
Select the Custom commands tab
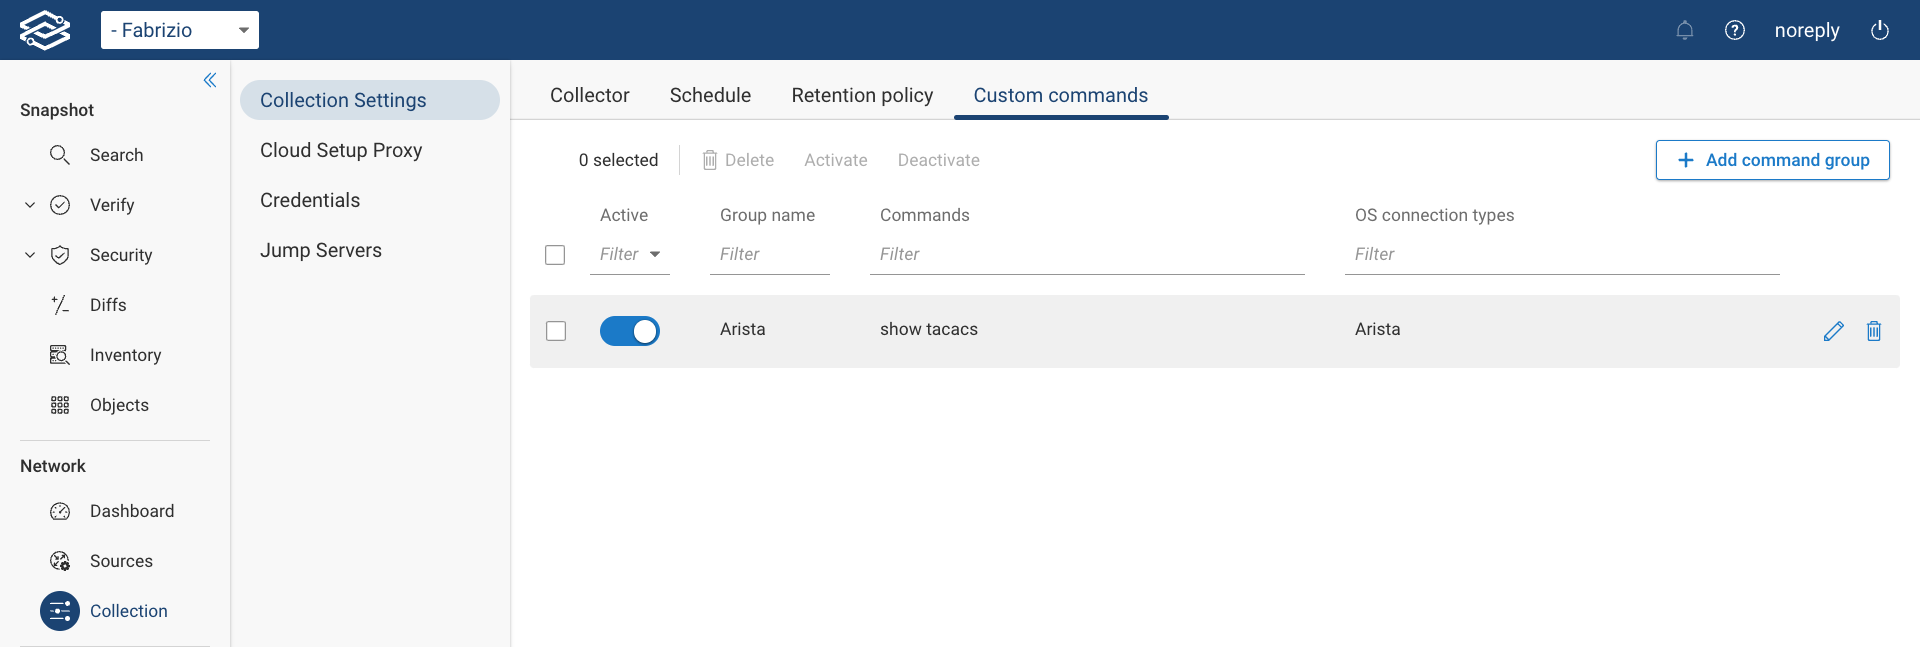[x=1061, y=95]
